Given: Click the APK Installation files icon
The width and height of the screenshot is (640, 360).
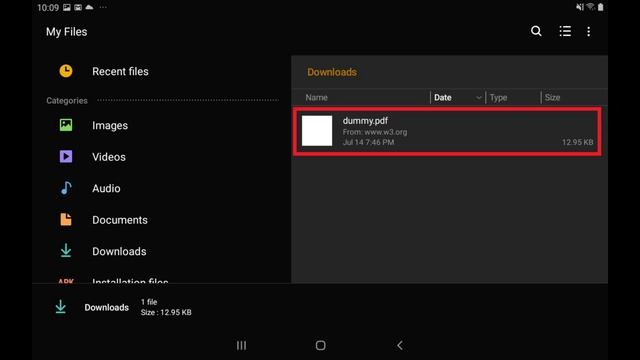Looking at the screenshot, I should pos(66,281).
